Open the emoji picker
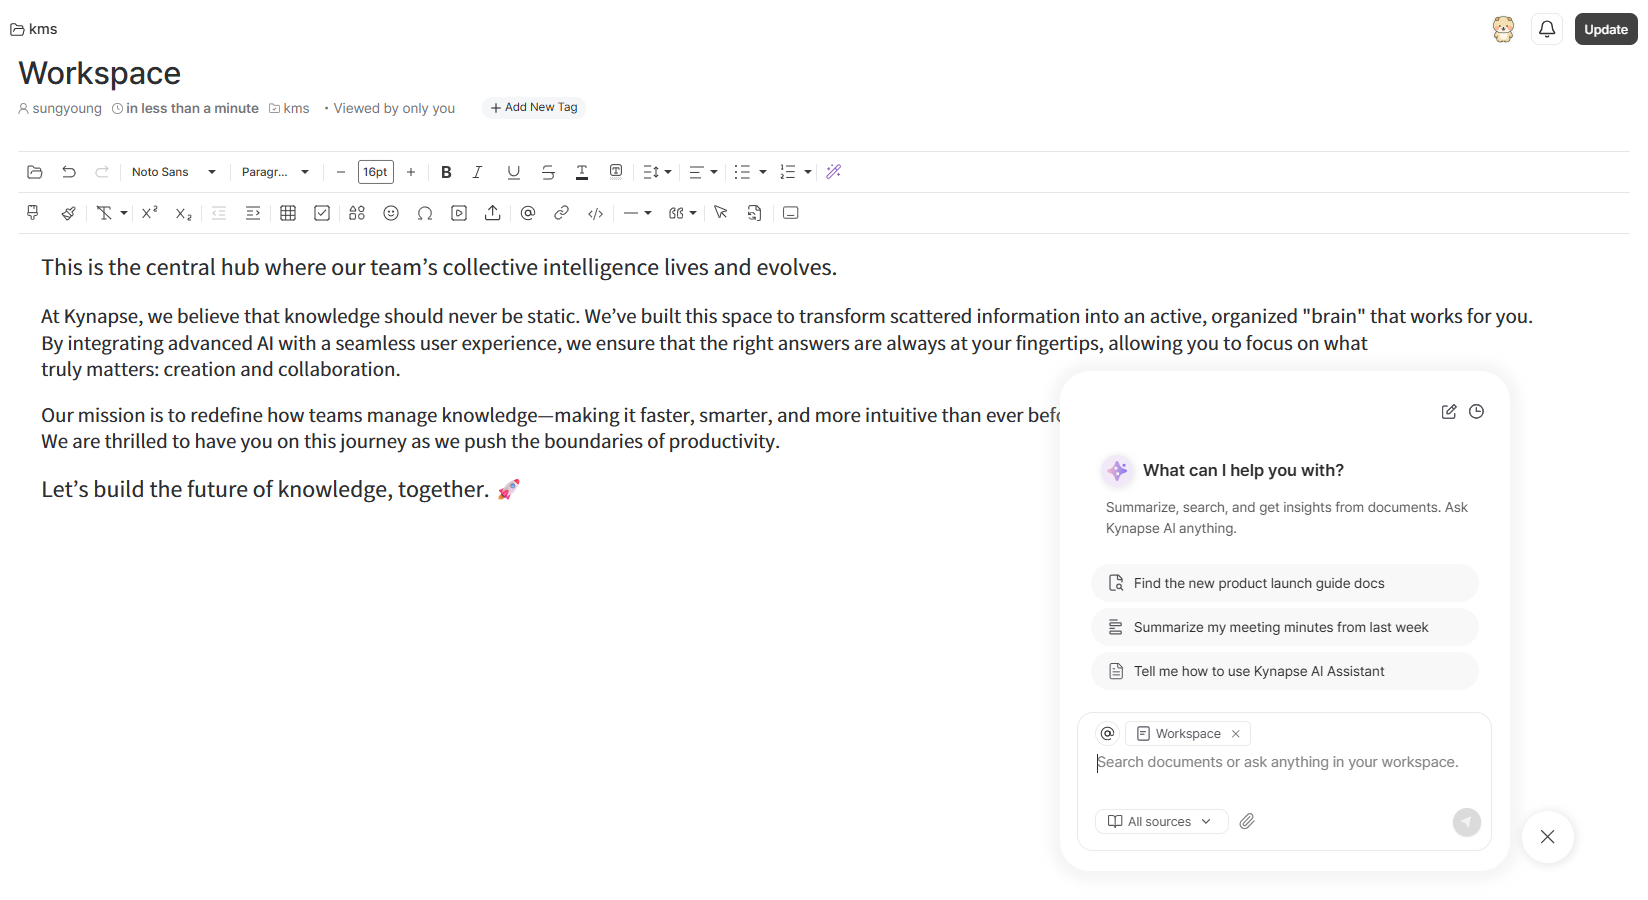The width and height of the screenshot is (1648, 900). pos(391,213)
